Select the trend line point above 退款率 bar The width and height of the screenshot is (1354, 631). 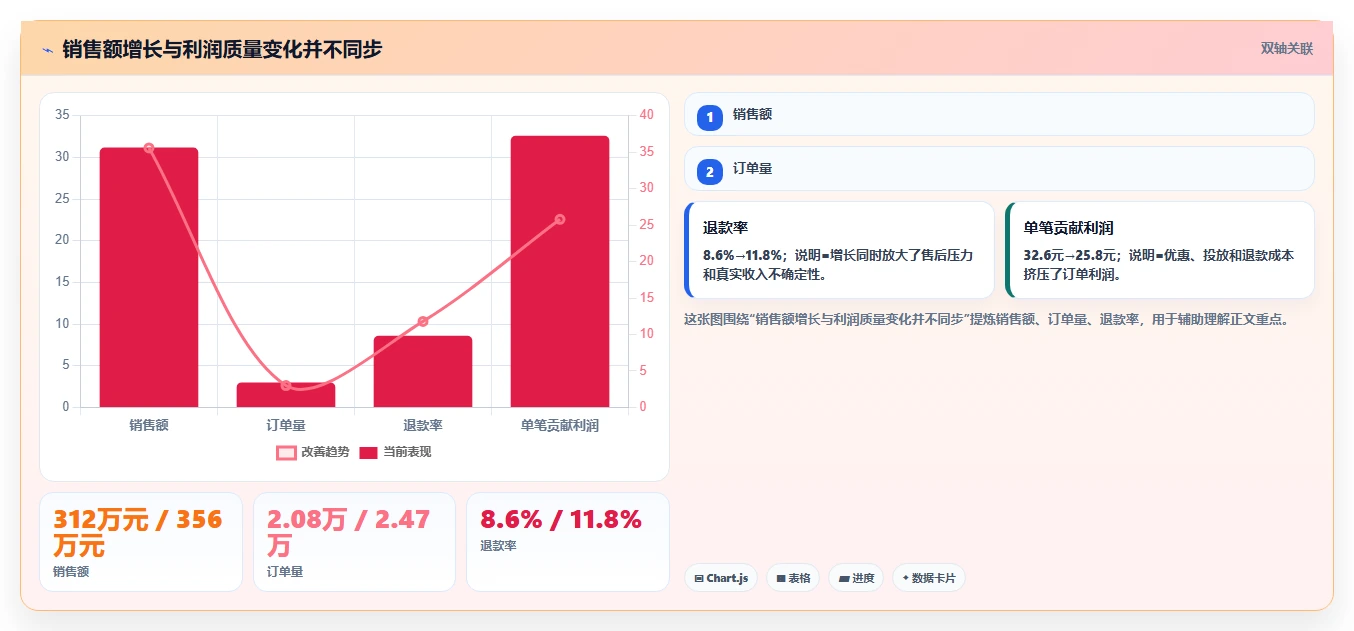(x=423, y=321)
